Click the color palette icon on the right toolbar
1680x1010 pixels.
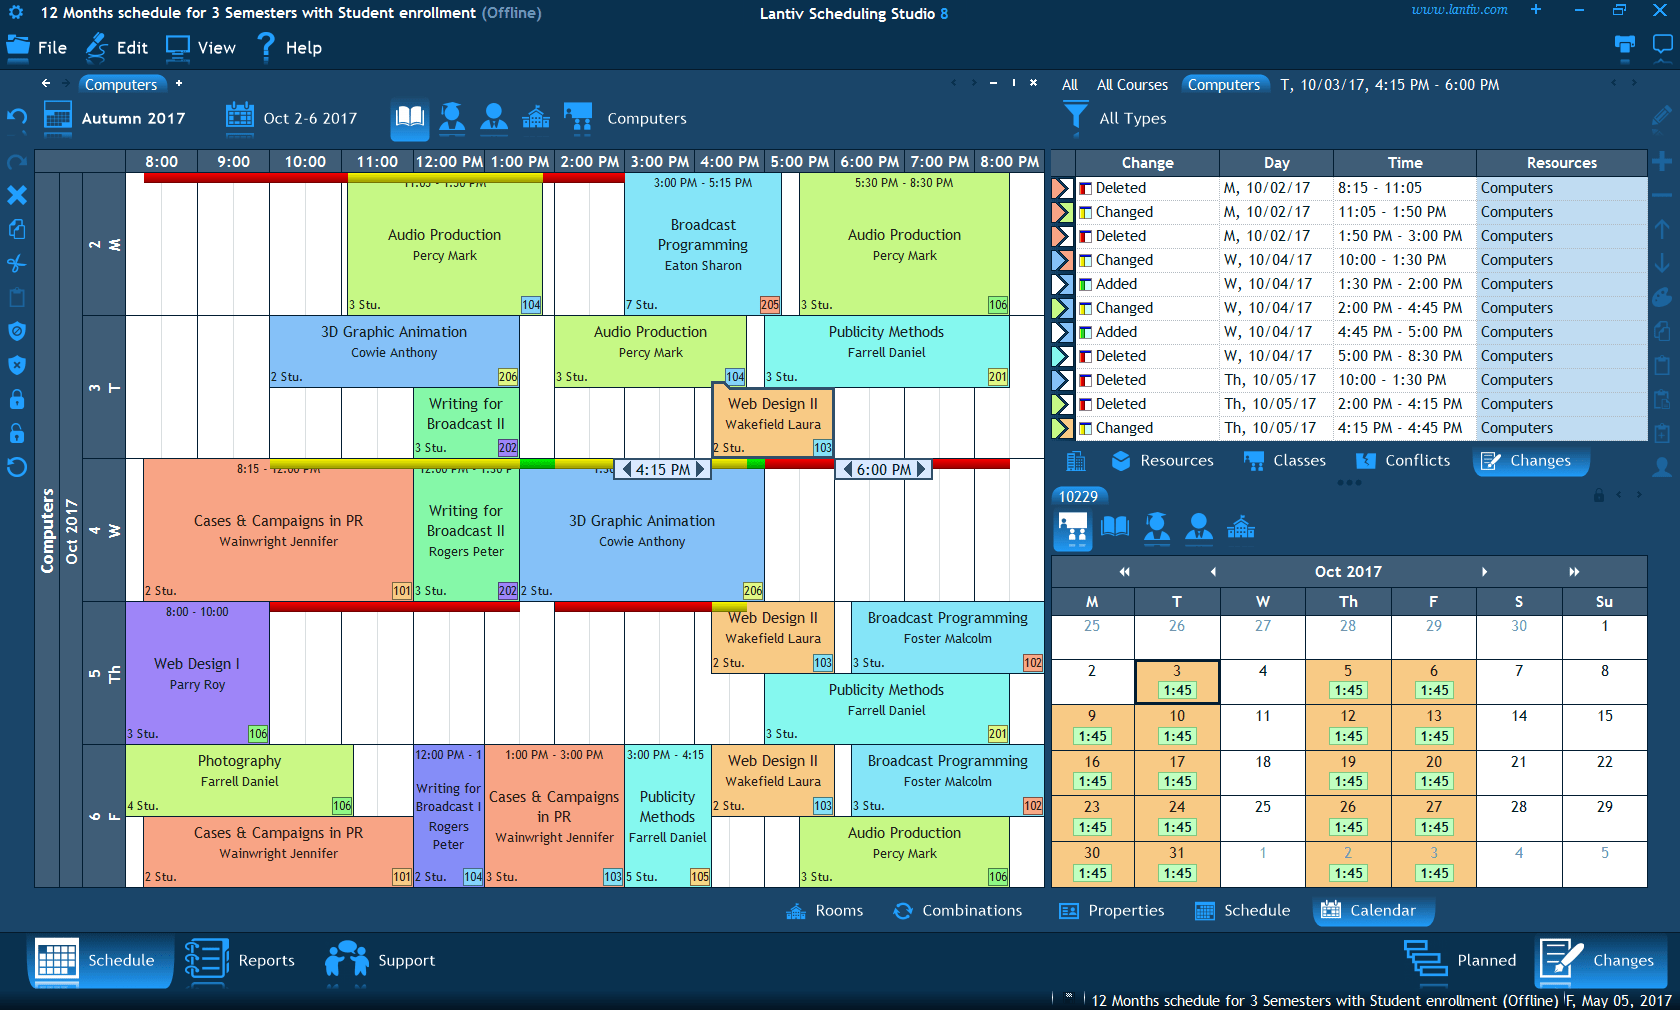[x=1662, y=297]
